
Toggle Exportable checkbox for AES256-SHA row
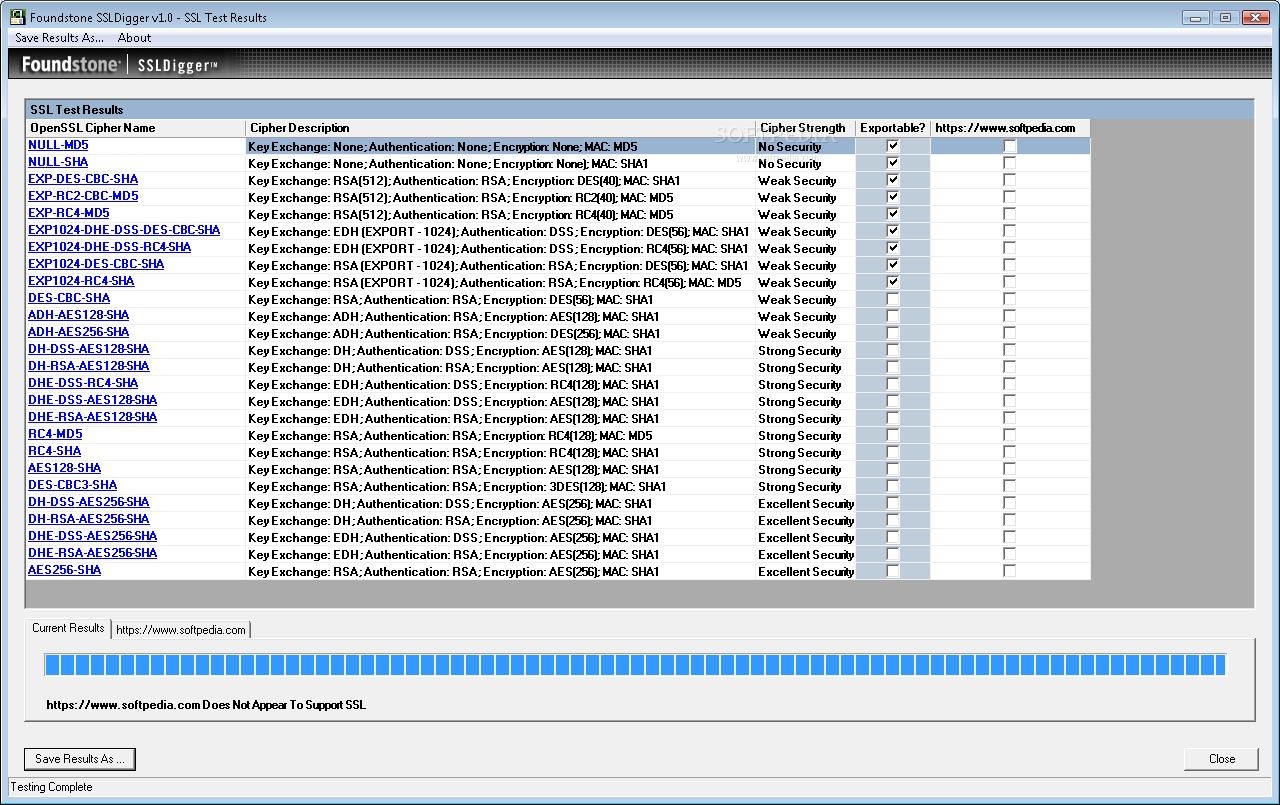click(893, 571)
